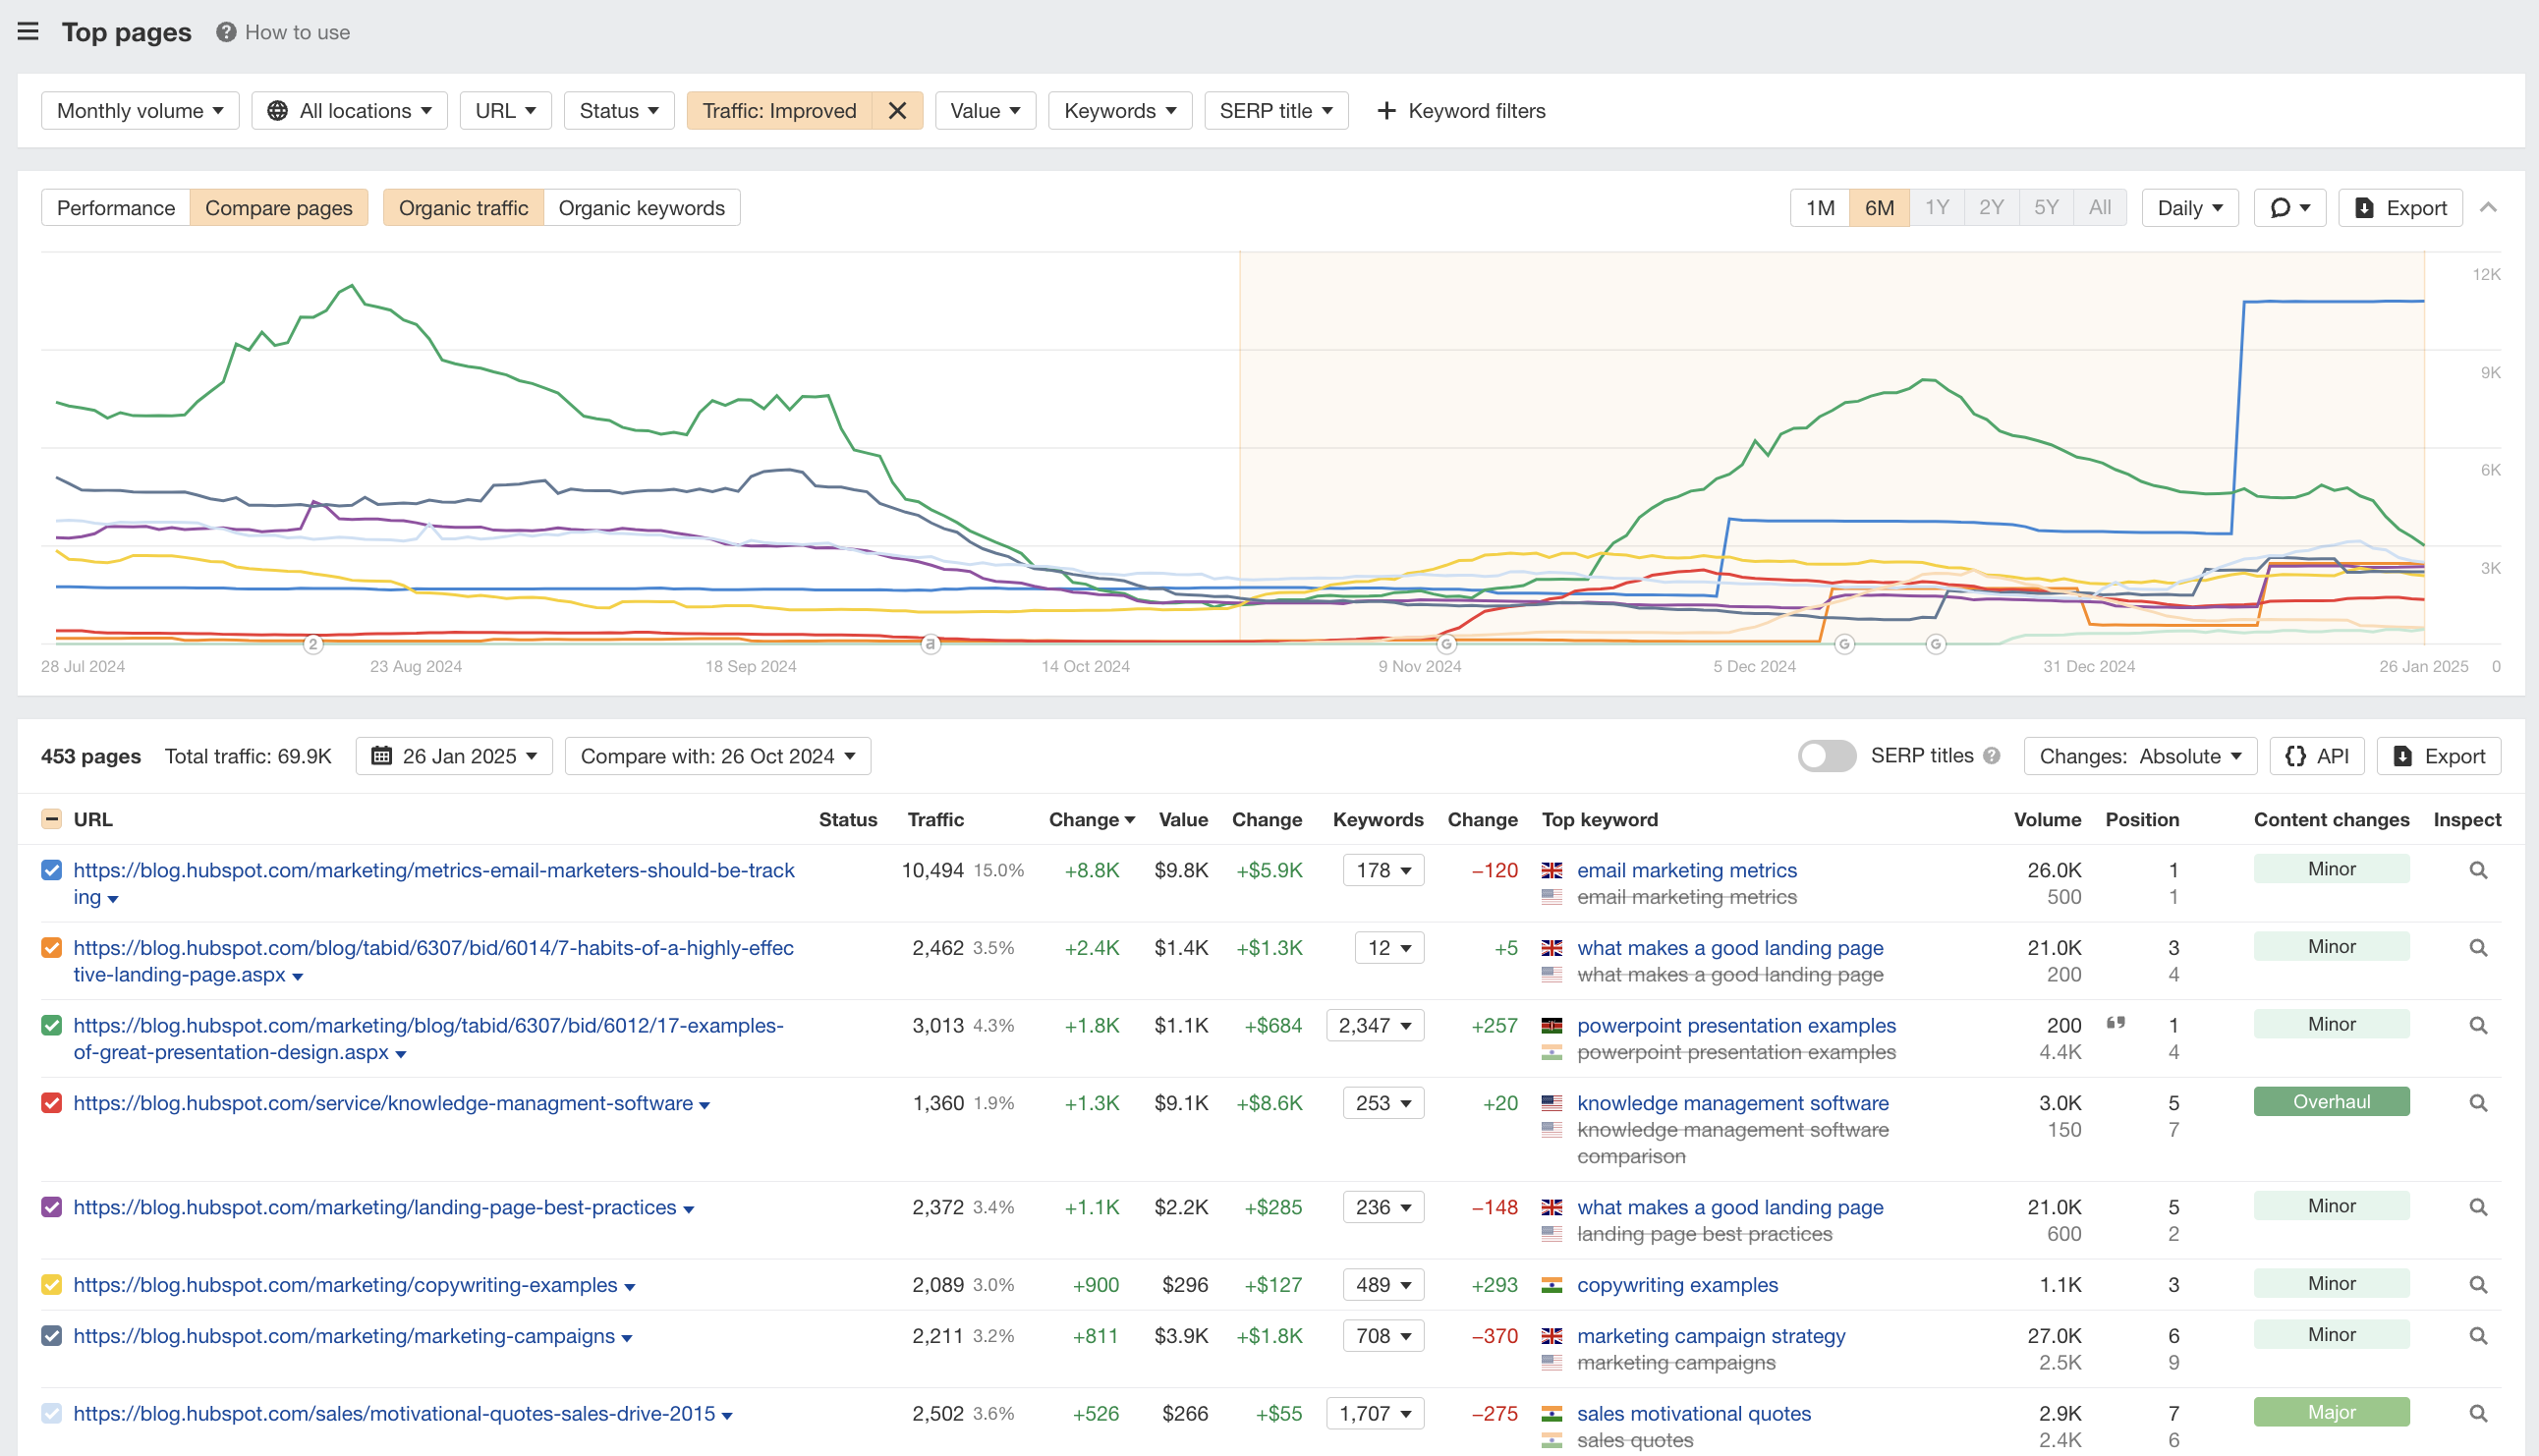The image size is (2539, 1456).
Task: Switch to the Performance tab
Action: click(116, 208)
